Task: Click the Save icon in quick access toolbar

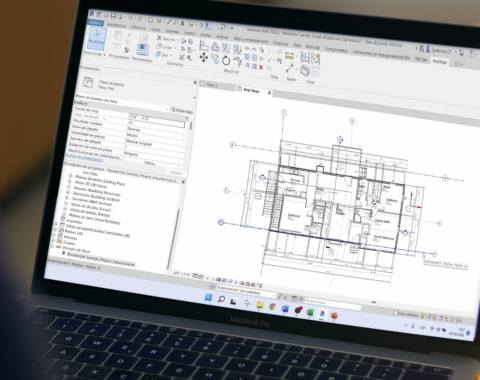Action: point(113,16)
